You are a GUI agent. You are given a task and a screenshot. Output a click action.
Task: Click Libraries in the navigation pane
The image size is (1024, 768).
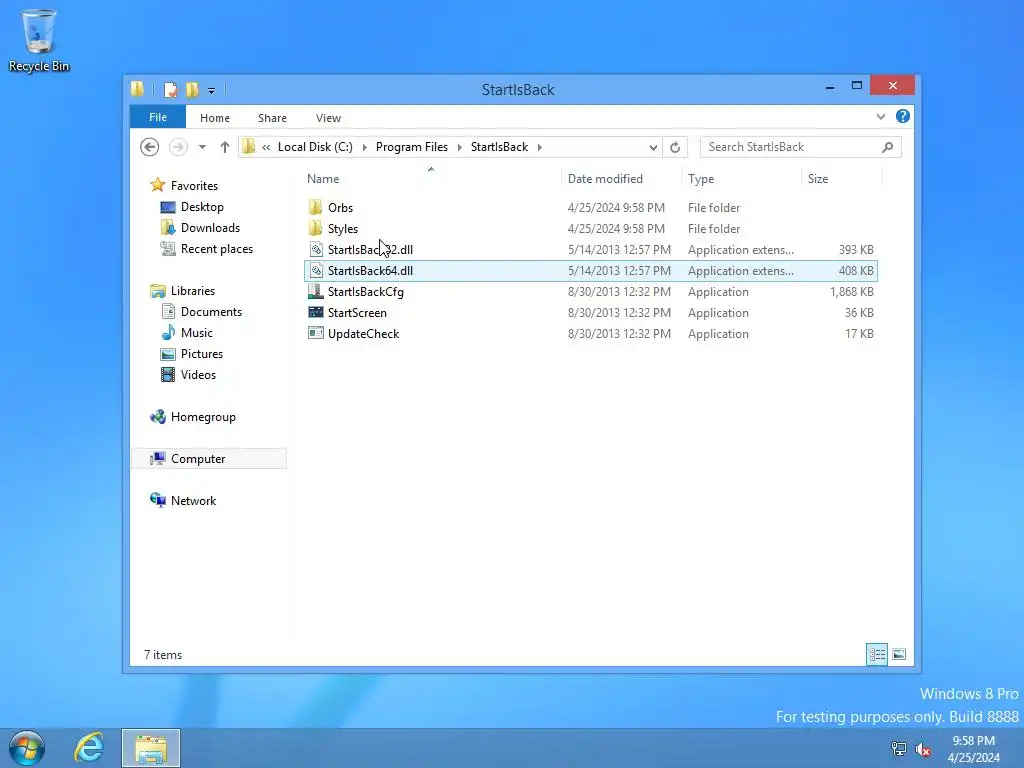193,291
